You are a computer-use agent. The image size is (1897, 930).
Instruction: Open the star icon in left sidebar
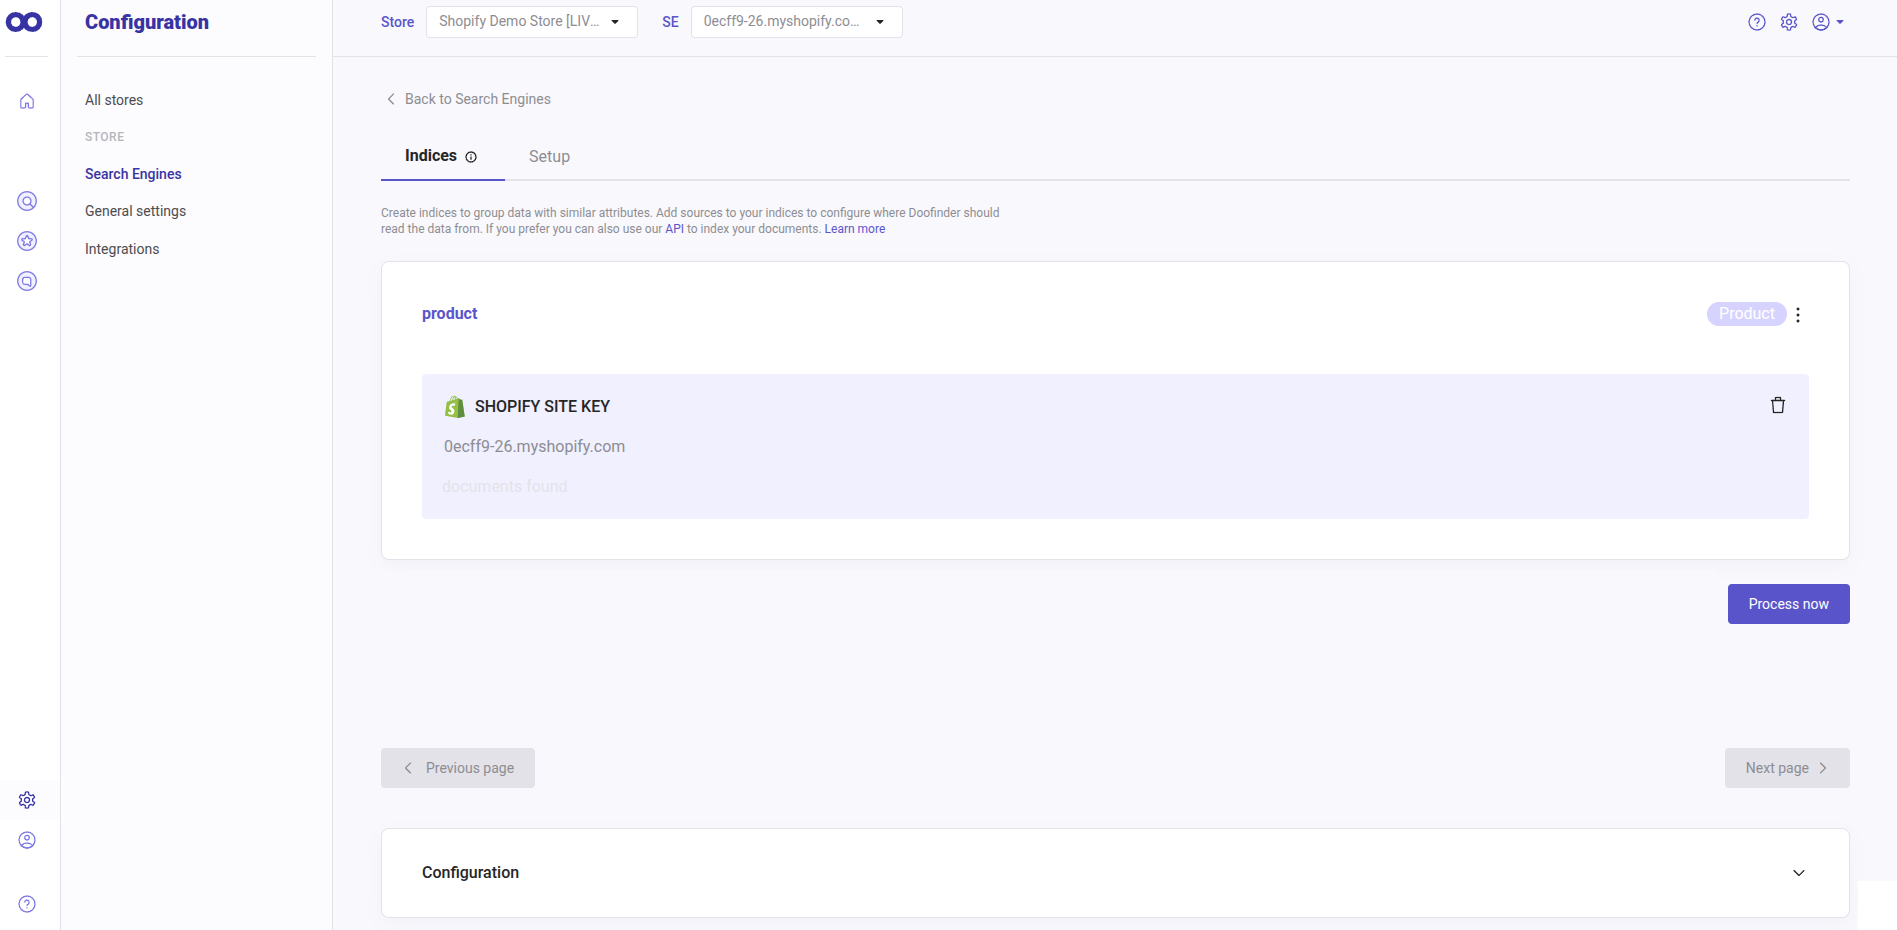click(x=27, y=241)
